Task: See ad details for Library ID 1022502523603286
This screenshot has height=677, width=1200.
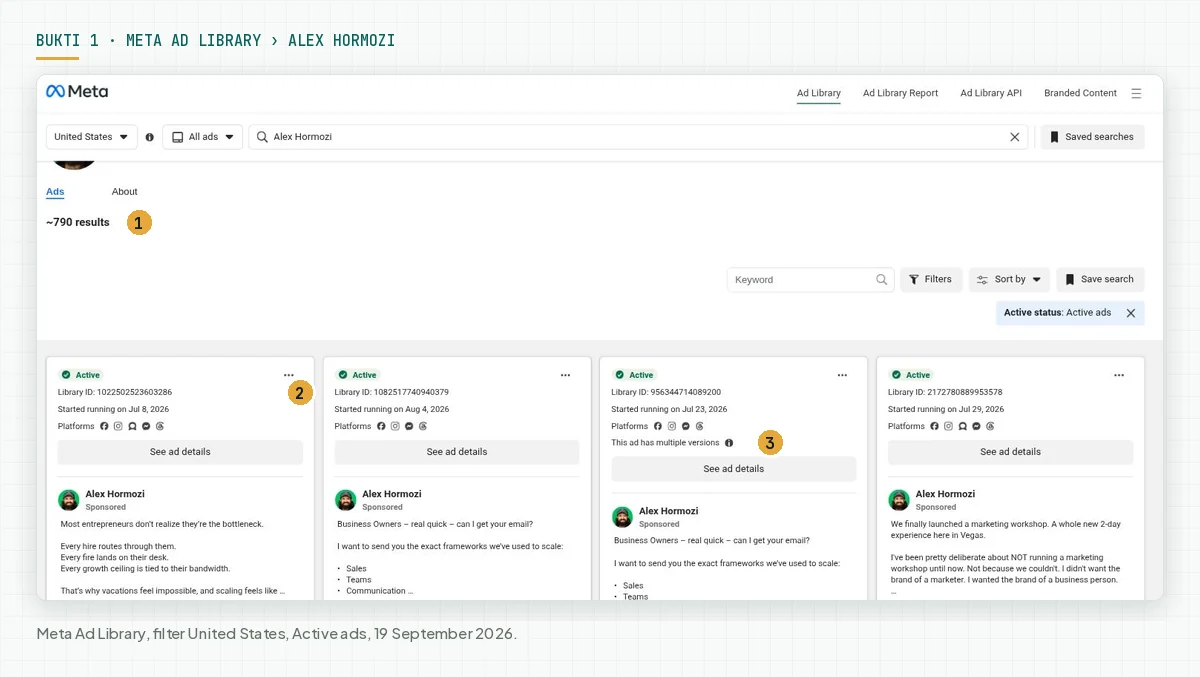Action: [180, 452]
